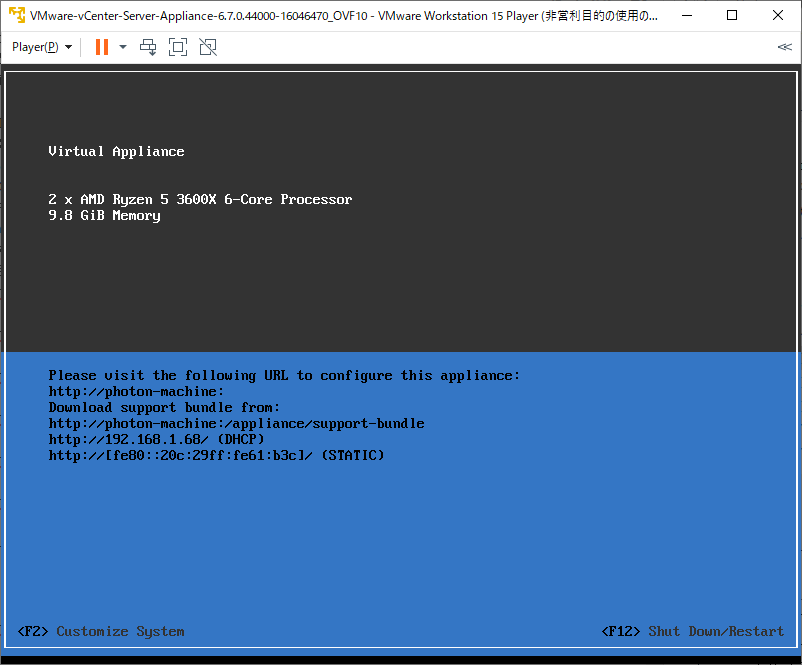Click the Send Ctrl+Alt+Del icon

click(x=148, y=47)
